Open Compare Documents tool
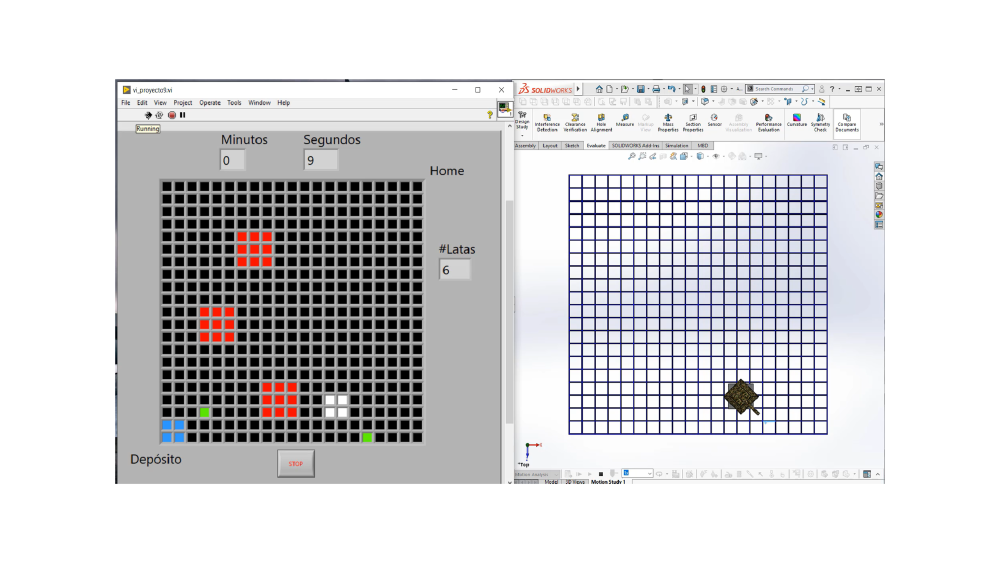Image resolution: width=1000 pixels, height=563 pixels. coord(847,122)
